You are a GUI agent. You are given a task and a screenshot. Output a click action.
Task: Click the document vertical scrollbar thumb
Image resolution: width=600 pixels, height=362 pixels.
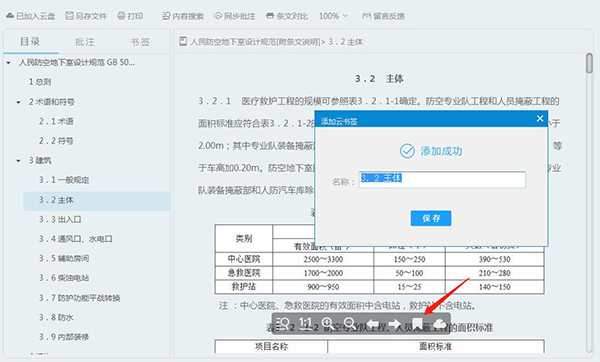pos(589,63)
